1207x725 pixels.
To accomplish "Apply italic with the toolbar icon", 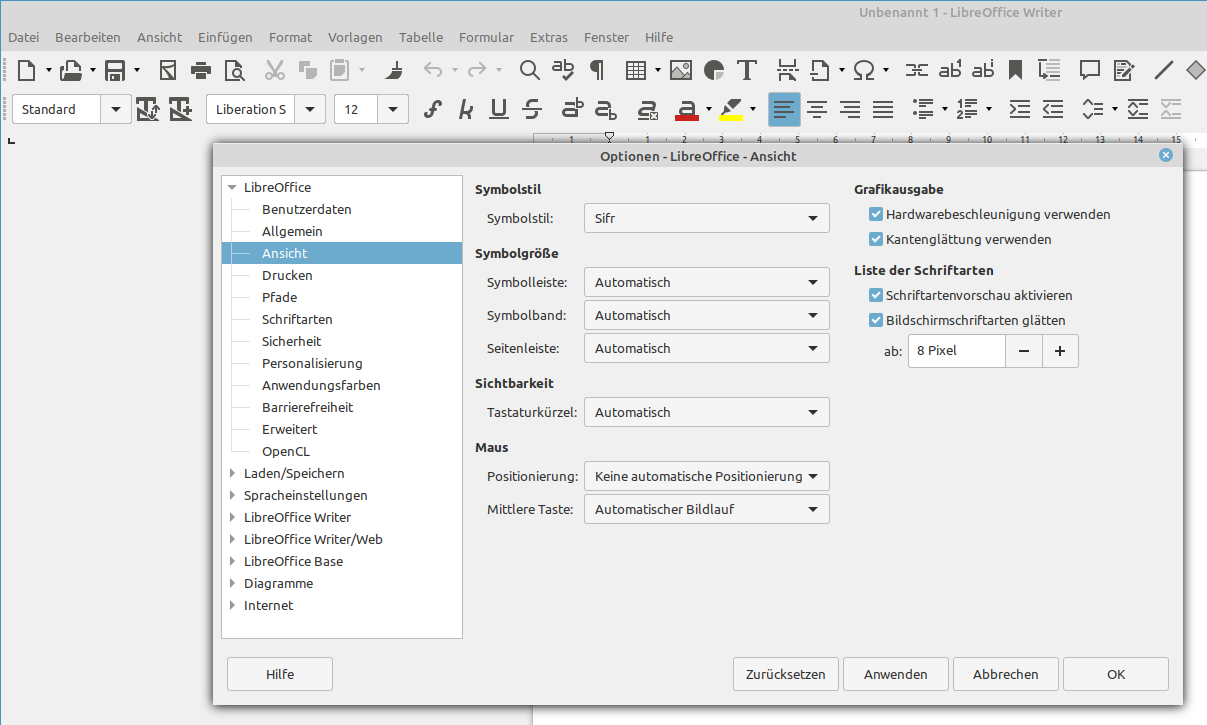I will pos(466,109).
